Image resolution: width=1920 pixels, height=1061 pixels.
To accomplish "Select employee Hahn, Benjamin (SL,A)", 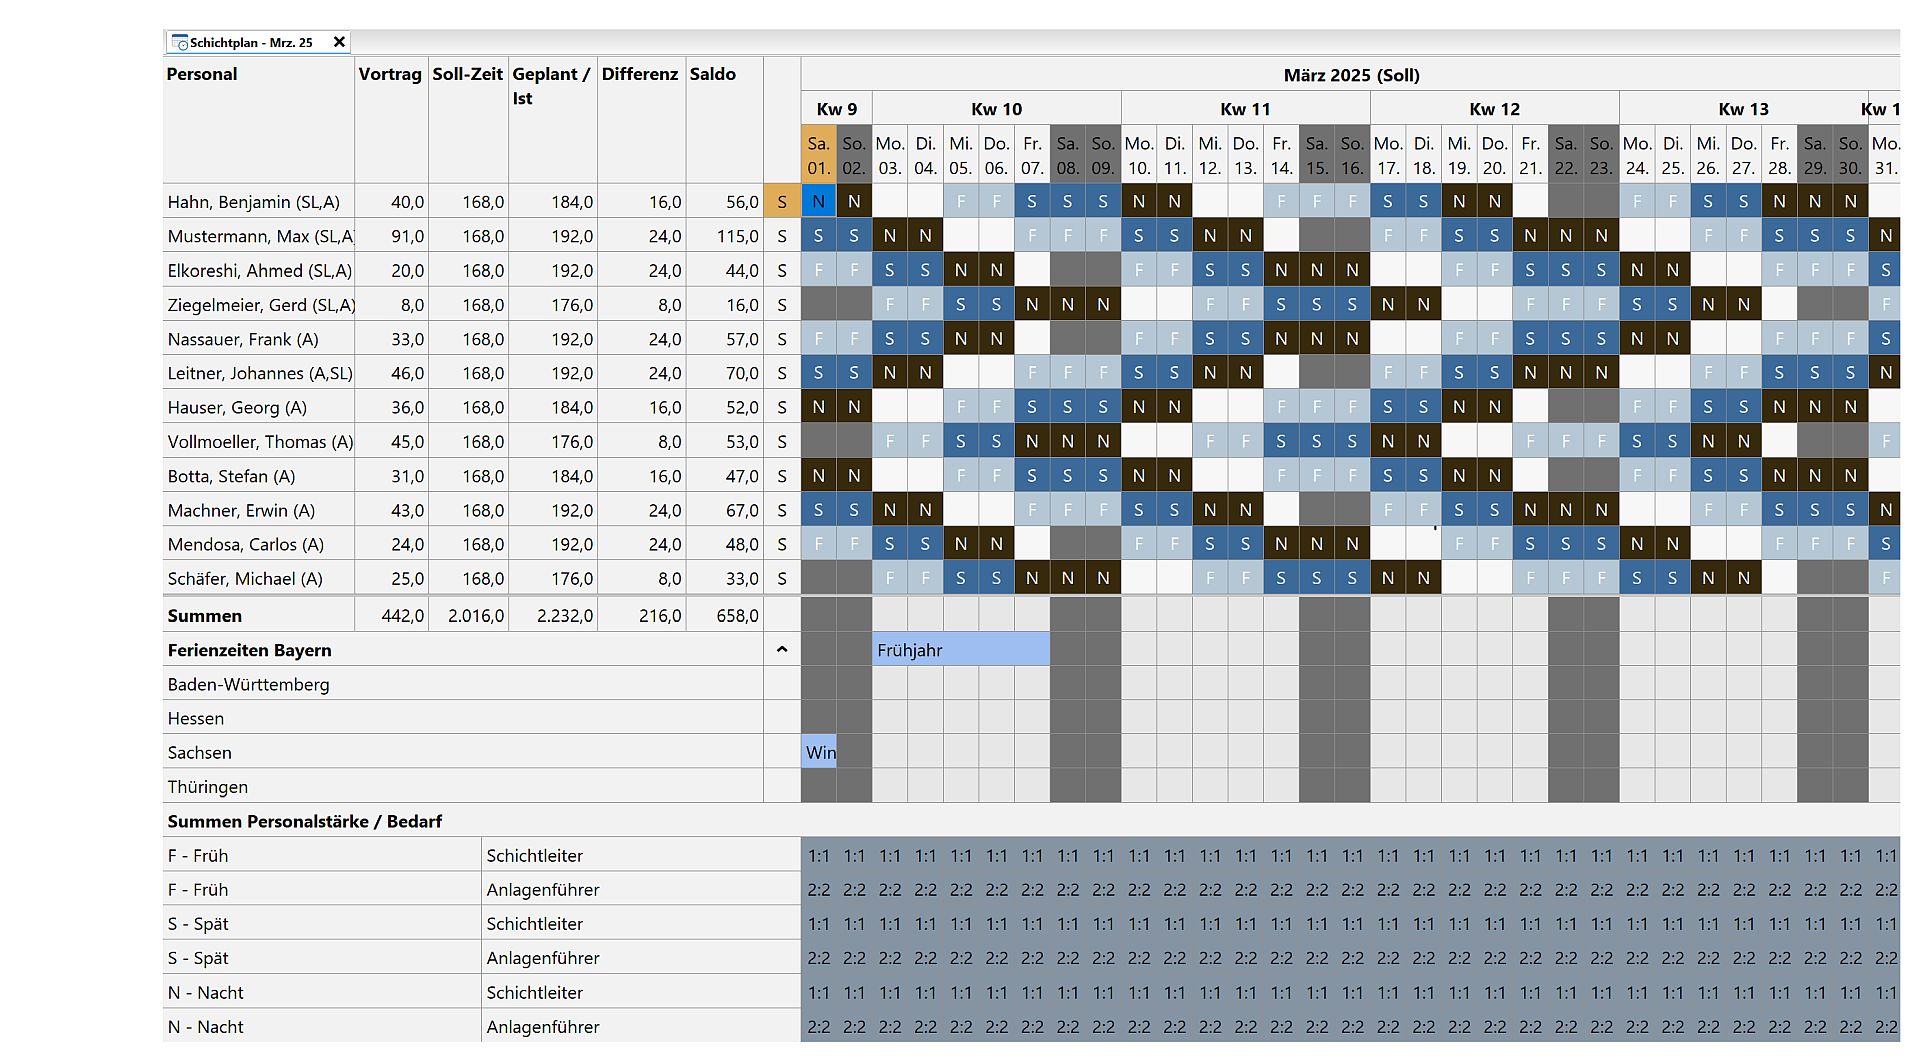I will click(254, 202).
